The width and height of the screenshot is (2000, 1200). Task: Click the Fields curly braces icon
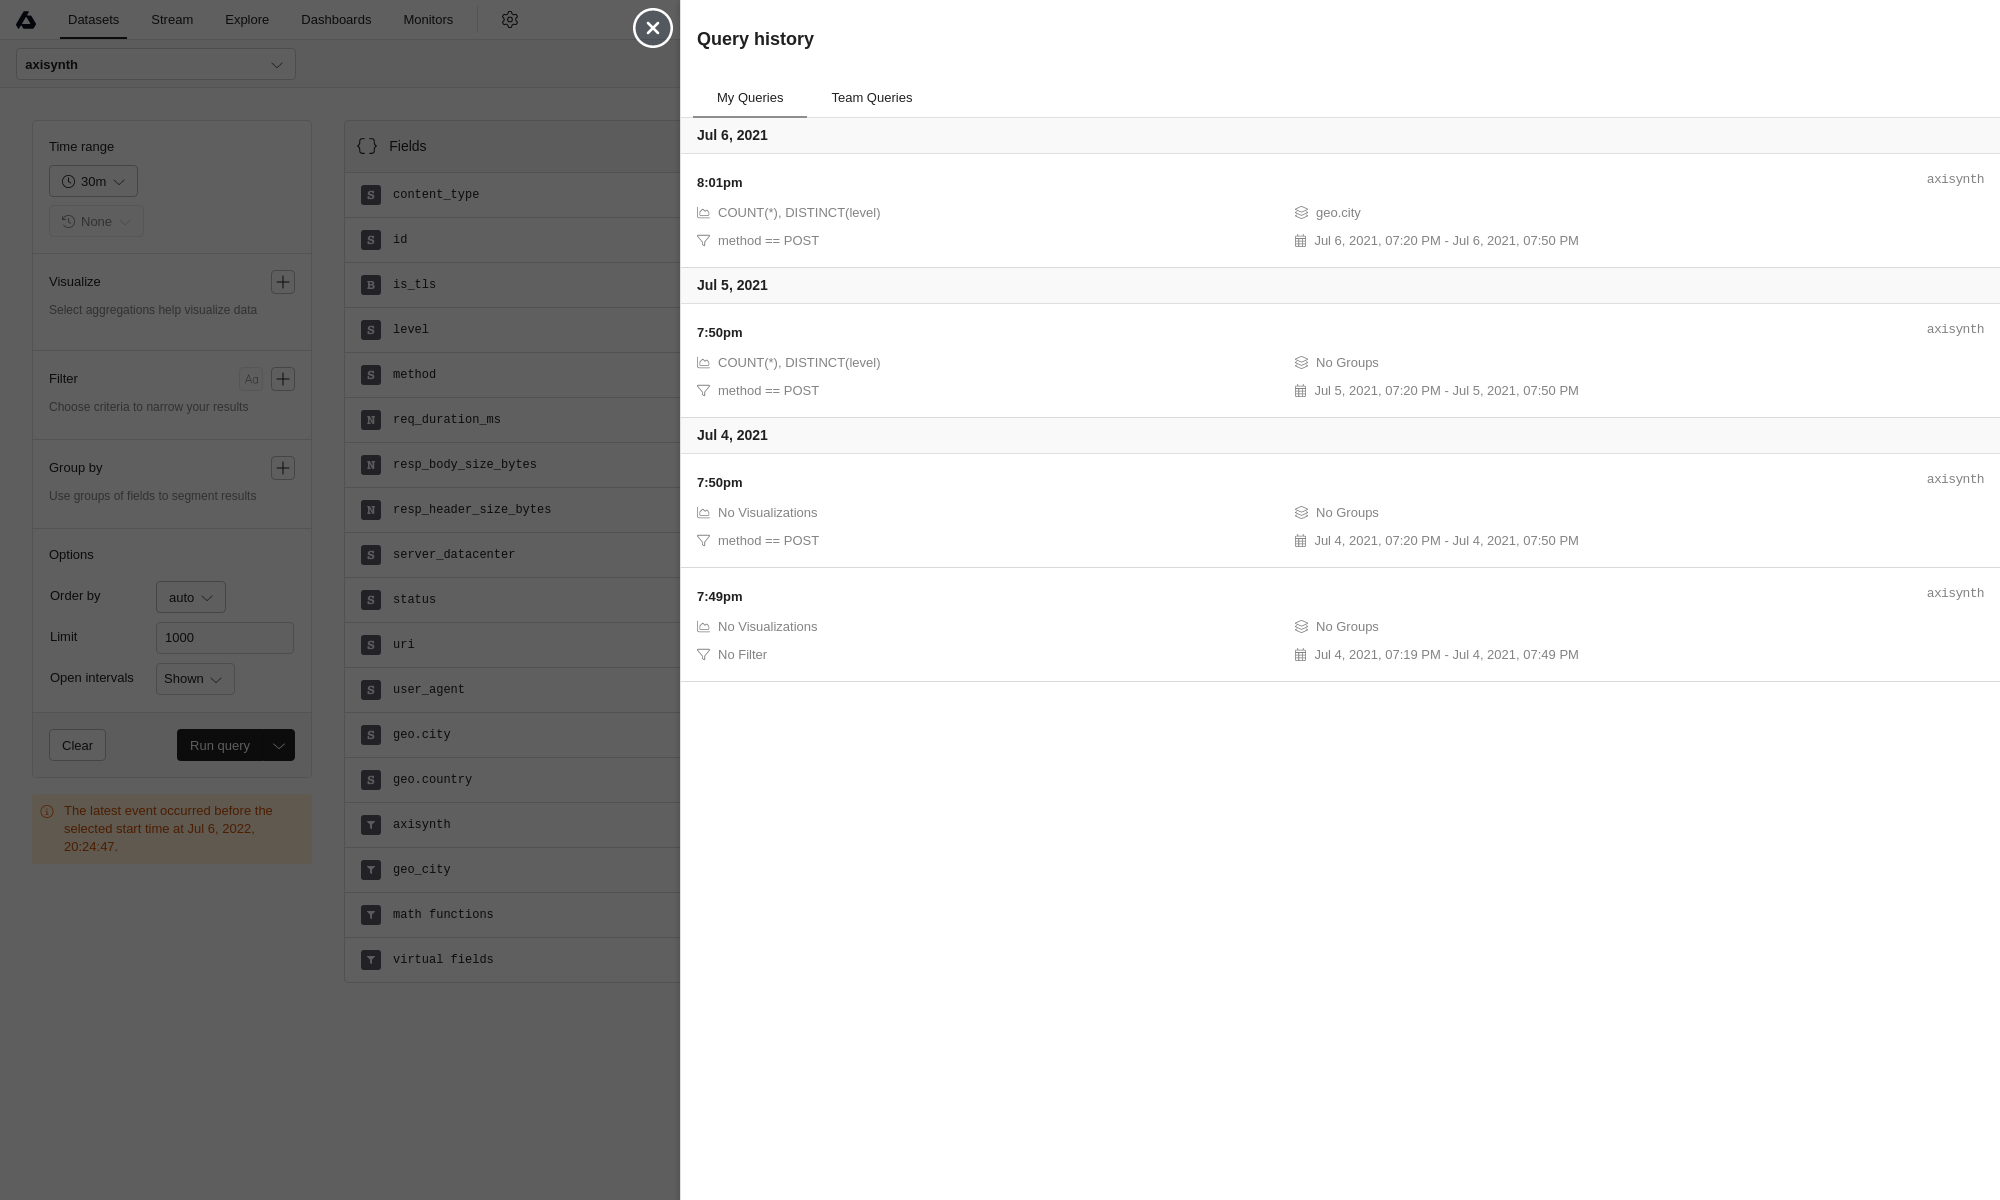point(367,146)
